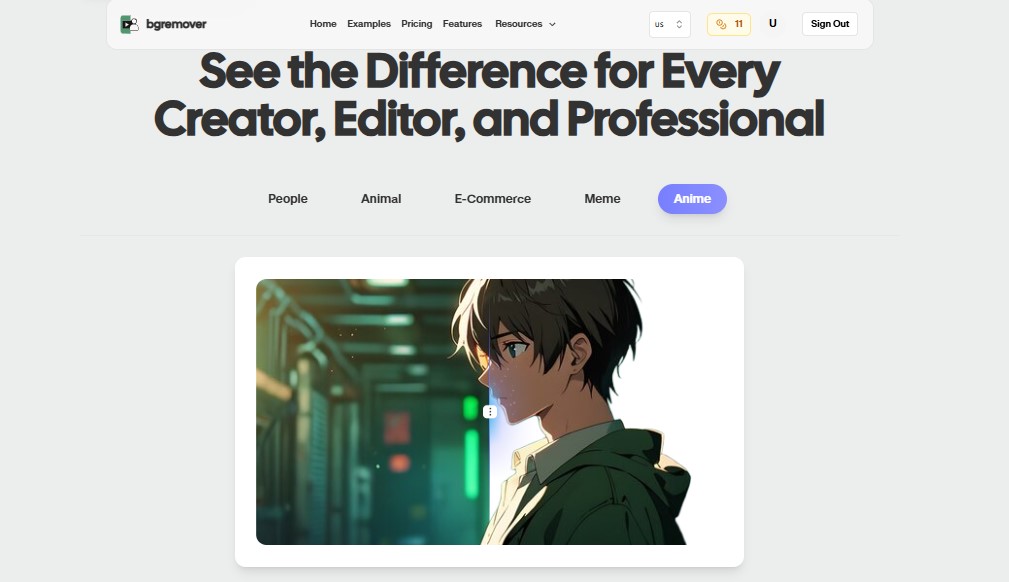
Task: Open the US language selector
Action: (x=669, y=24)
